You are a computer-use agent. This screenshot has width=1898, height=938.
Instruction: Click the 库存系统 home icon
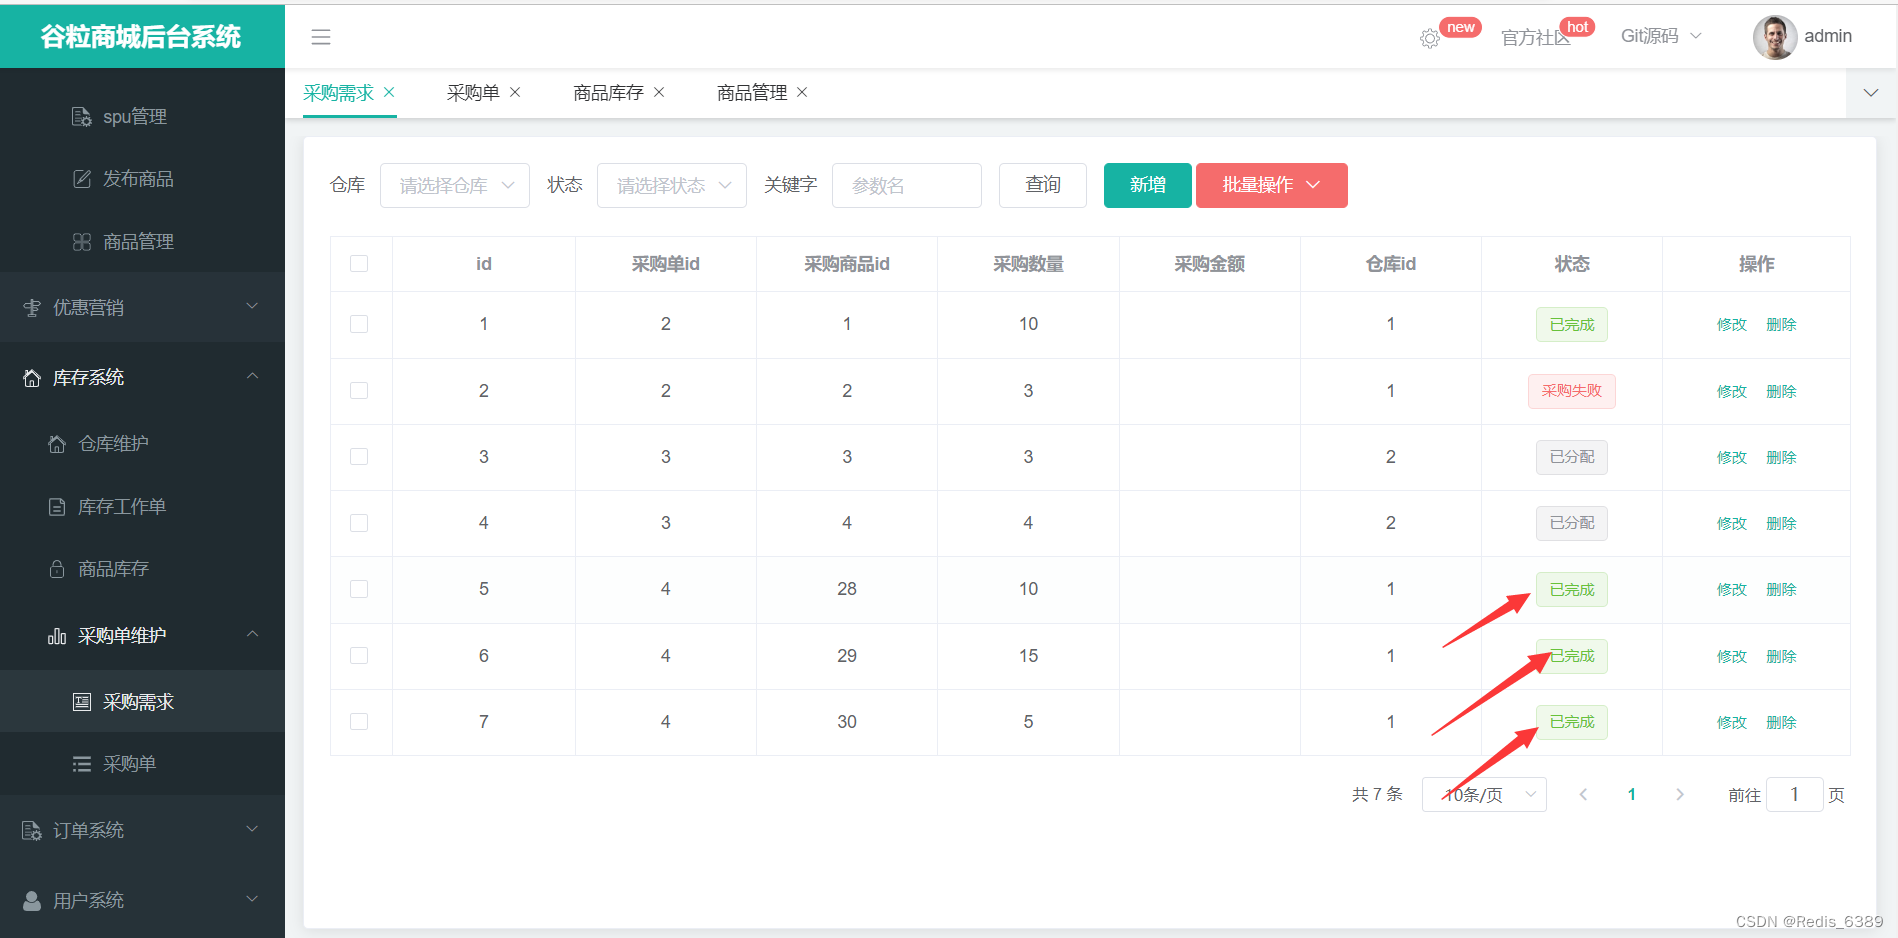tap(32, 378)
